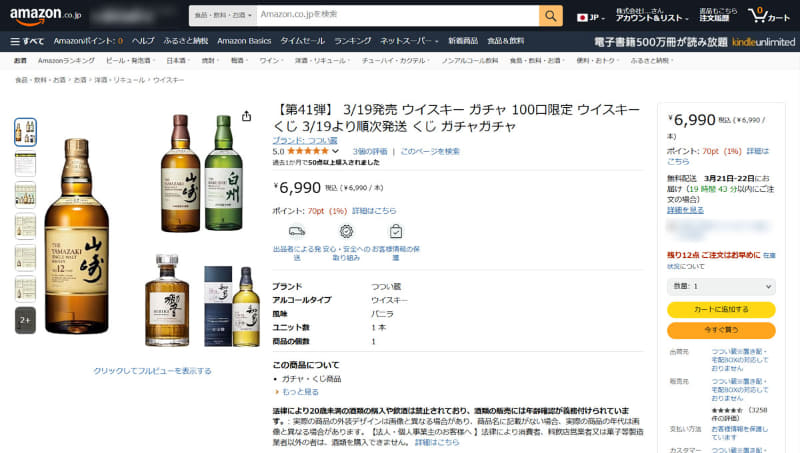The height and width of the screenshot is (453, 800).
Task: Open Amazonポイント in navigation bar
Action: click(x=88, y=41)
